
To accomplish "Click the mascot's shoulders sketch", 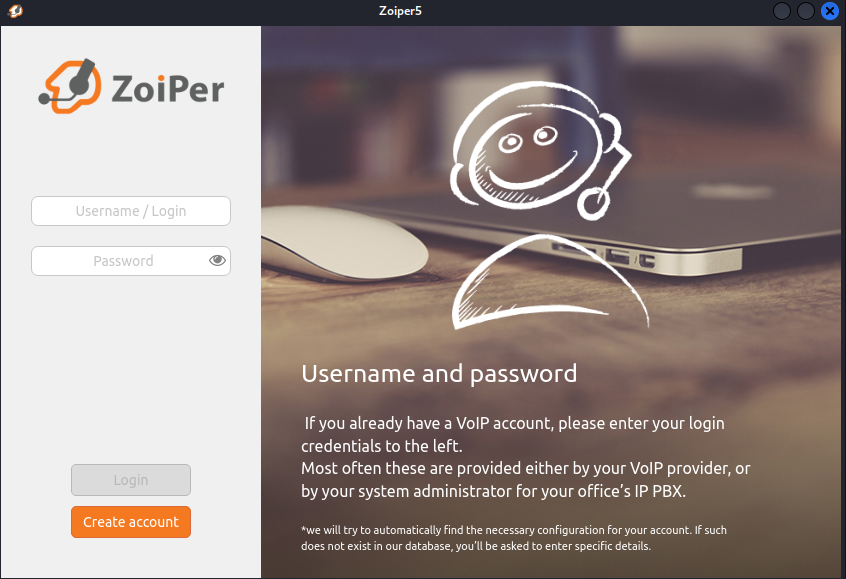I will 550,282.
